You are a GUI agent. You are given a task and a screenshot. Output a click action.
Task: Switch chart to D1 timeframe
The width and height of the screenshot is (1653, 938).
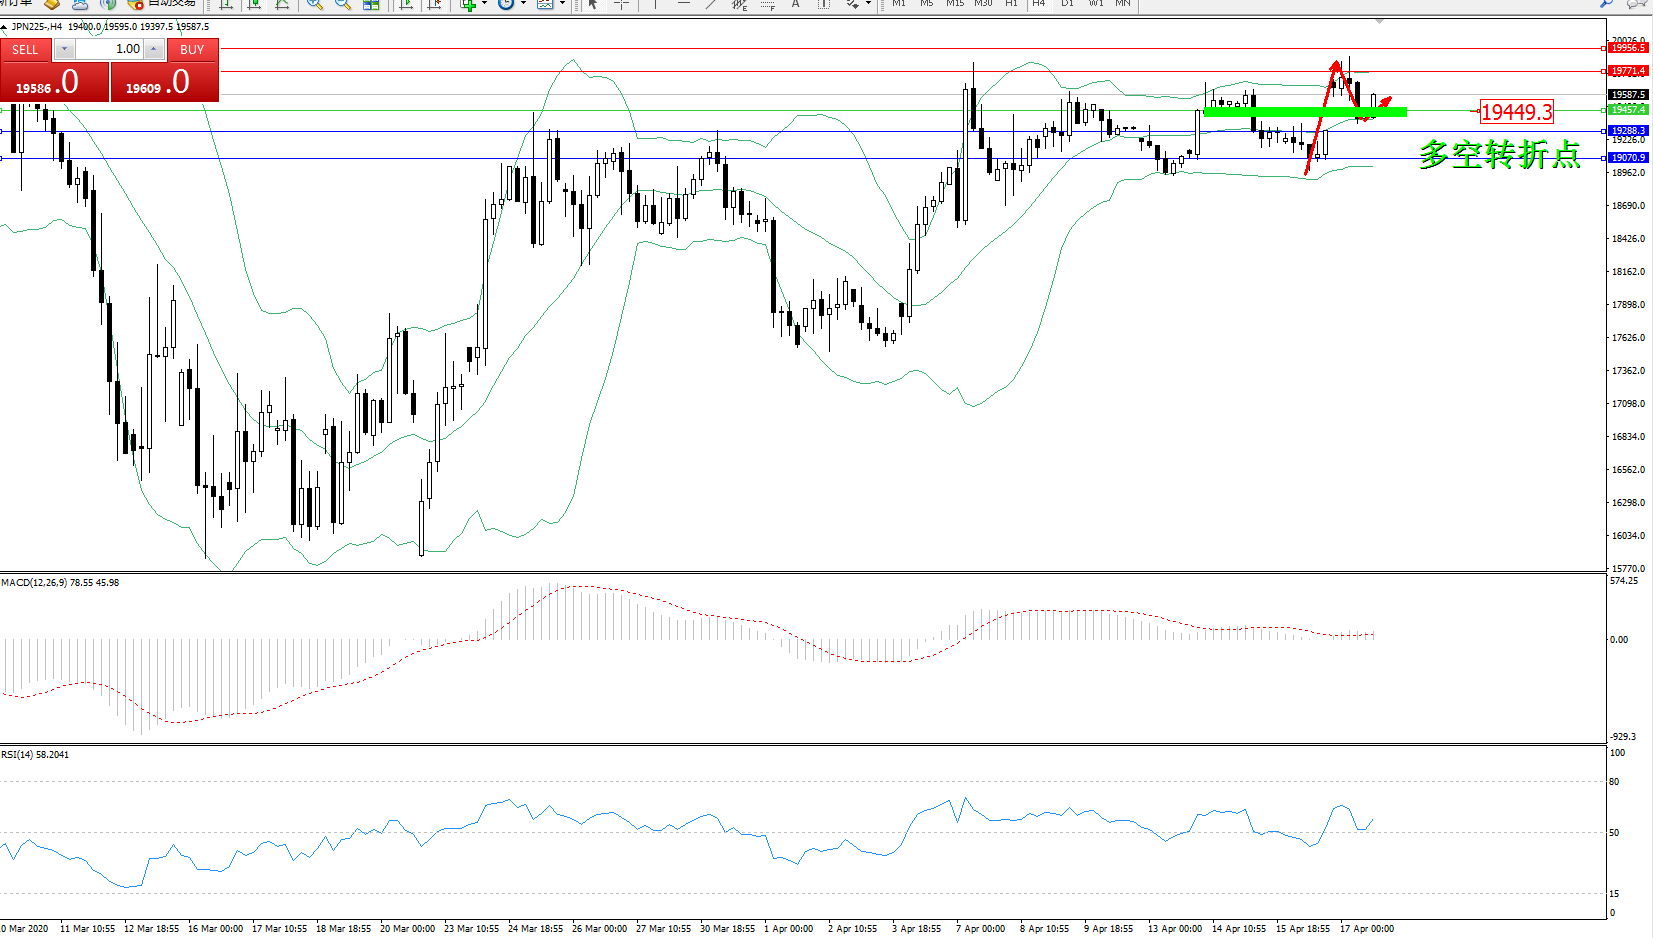tap(1067, 4)
